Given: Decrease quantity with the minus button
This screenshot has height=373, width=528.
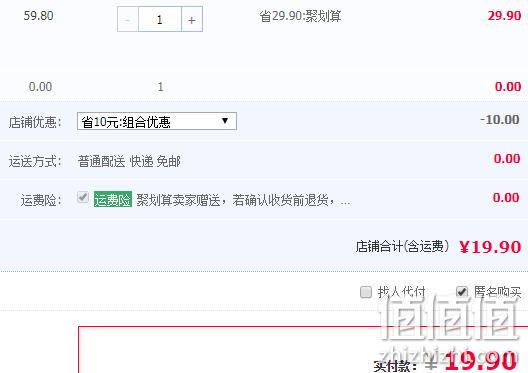Looking at the screenshot, I should (x=128, y=19).
